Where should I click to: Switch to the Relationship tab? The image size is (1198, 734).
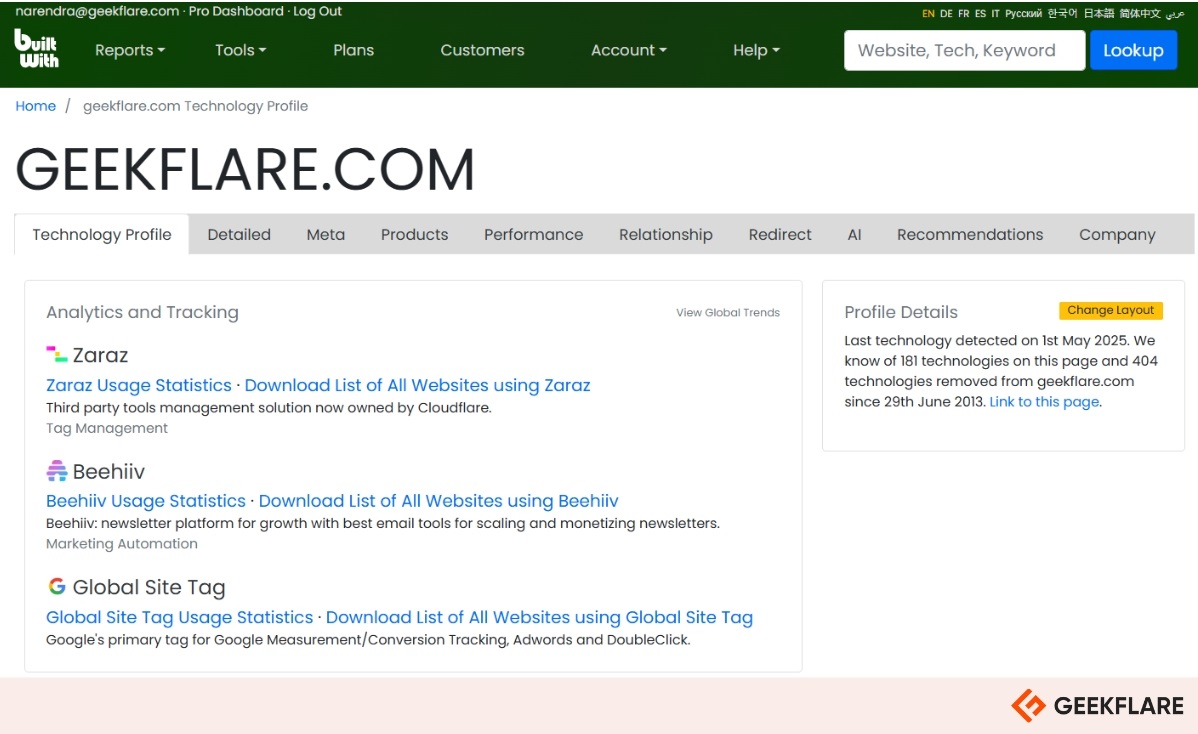coord(665,234)
